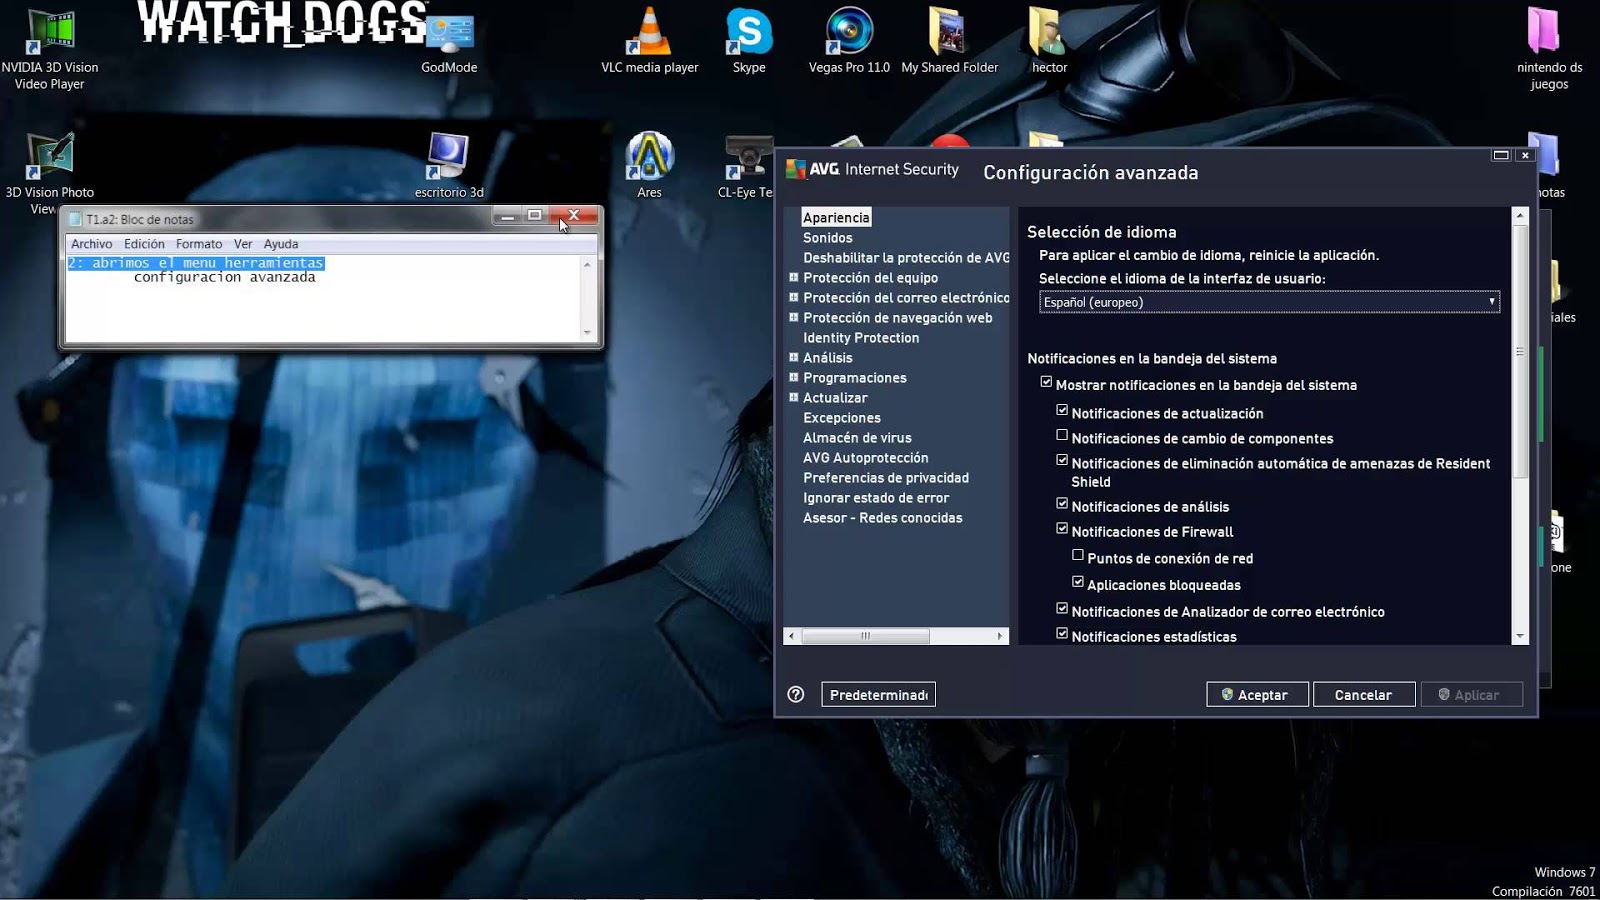Uncheck Notificaciones de actualización
The width and height of the screenshot is (1600, 900).
(1062, 410)
